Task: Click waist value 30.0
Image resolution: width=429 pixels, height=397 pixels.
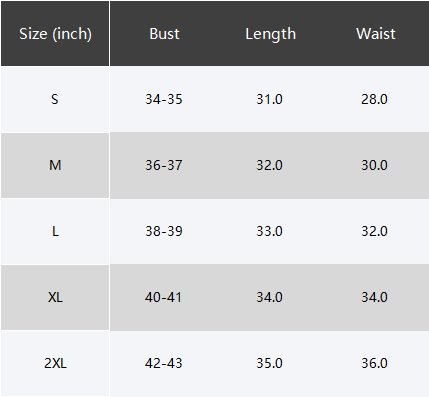Action: click(374, 165)
